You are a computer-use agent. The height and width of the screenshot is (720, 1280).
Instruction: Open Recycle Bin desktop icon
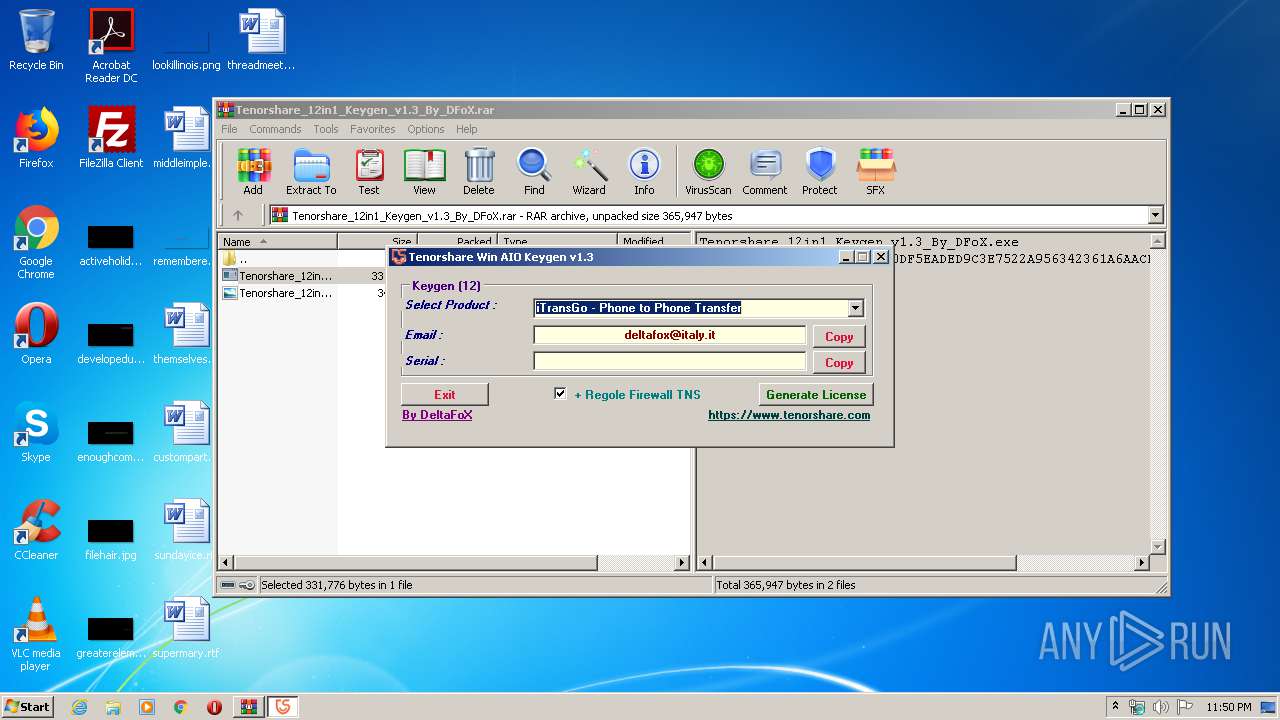click(x=36, y=41)
